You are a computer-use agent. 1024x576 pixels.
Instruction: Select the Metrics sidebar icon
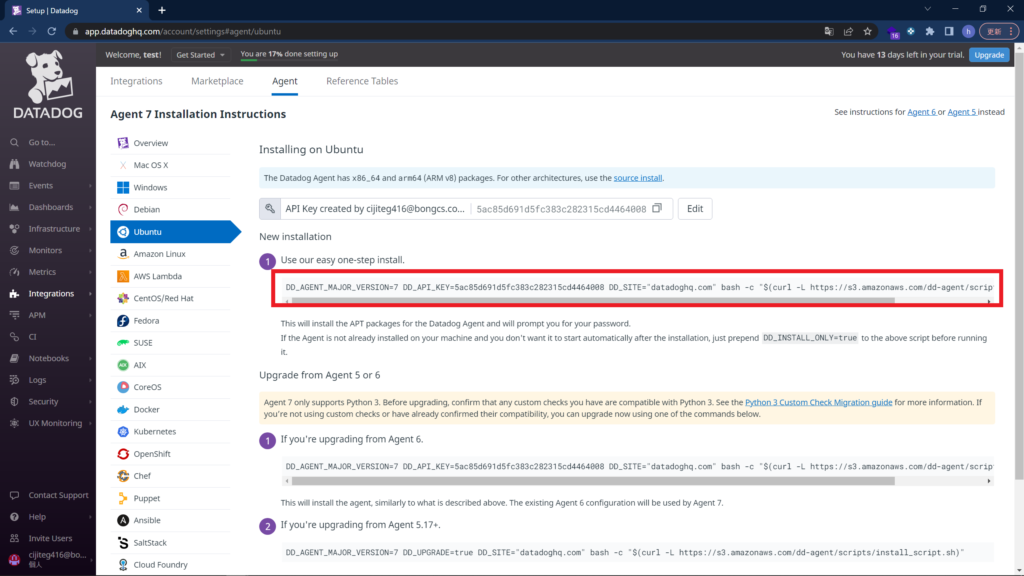click(x=14, y=271)
